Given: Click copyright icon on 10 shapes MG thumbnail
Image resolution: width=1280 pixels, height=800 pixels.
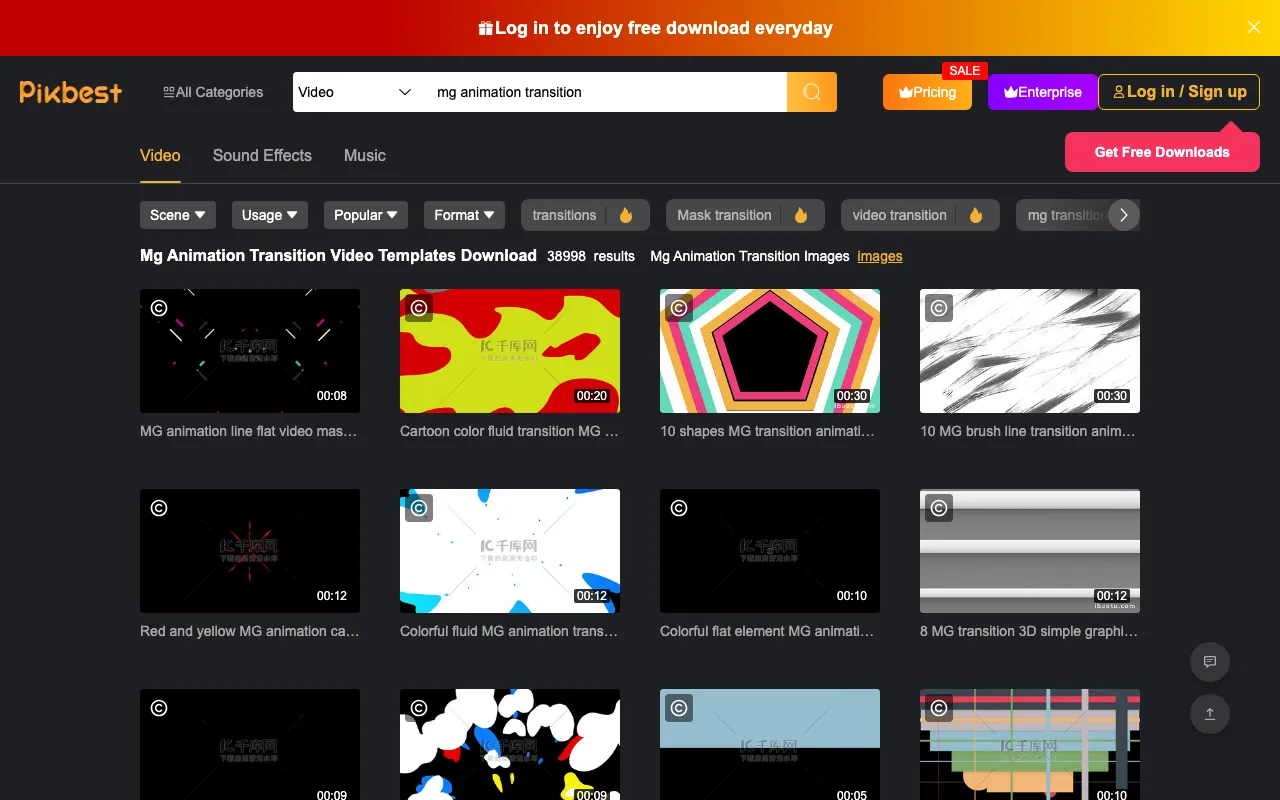Looking at the screenshot, I should 679,308.
